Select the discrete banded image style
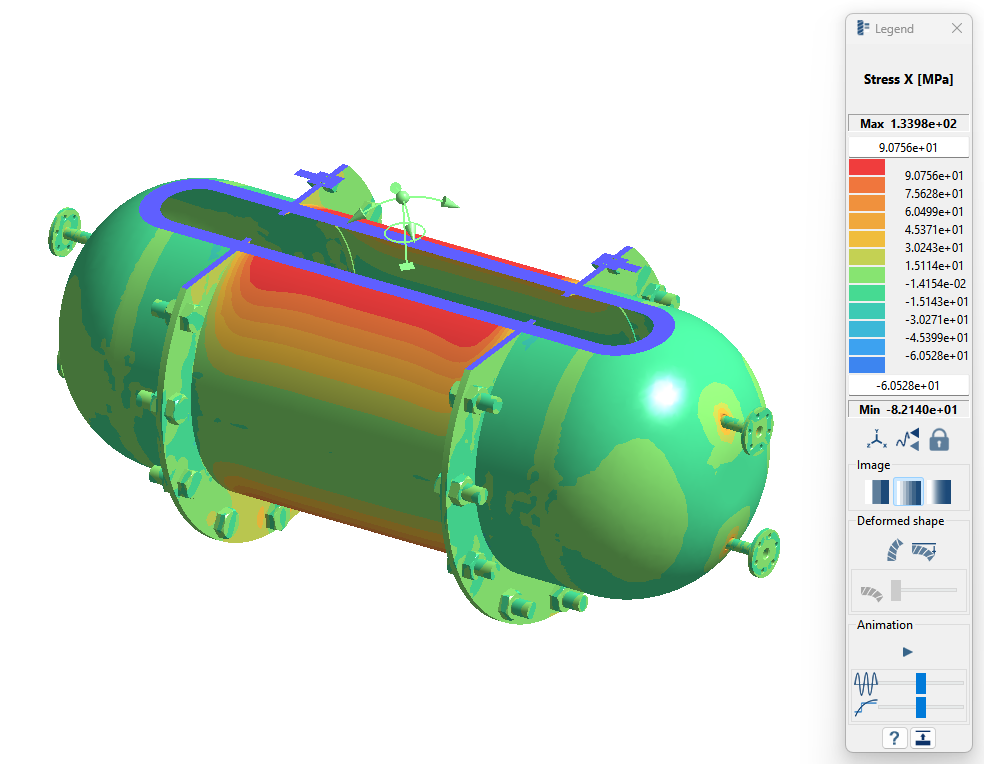The width and height of the screenshot is (984, 764). (877, 492)
